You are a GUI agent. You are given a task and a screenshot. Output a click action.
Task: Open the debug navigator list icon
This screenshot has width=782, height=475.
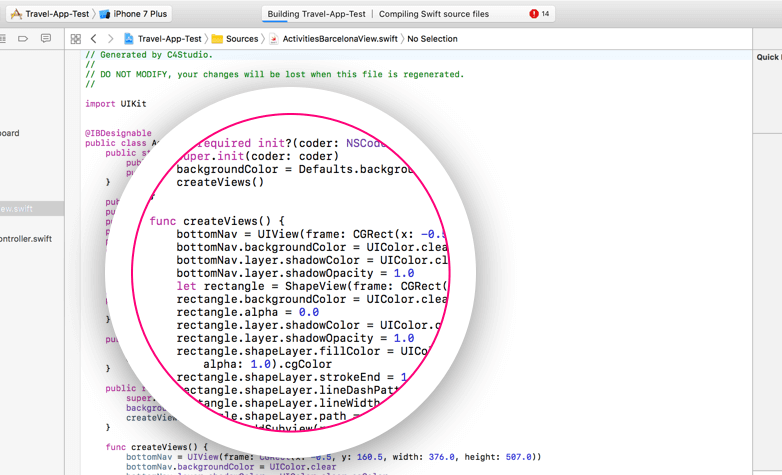click(2, 38)
